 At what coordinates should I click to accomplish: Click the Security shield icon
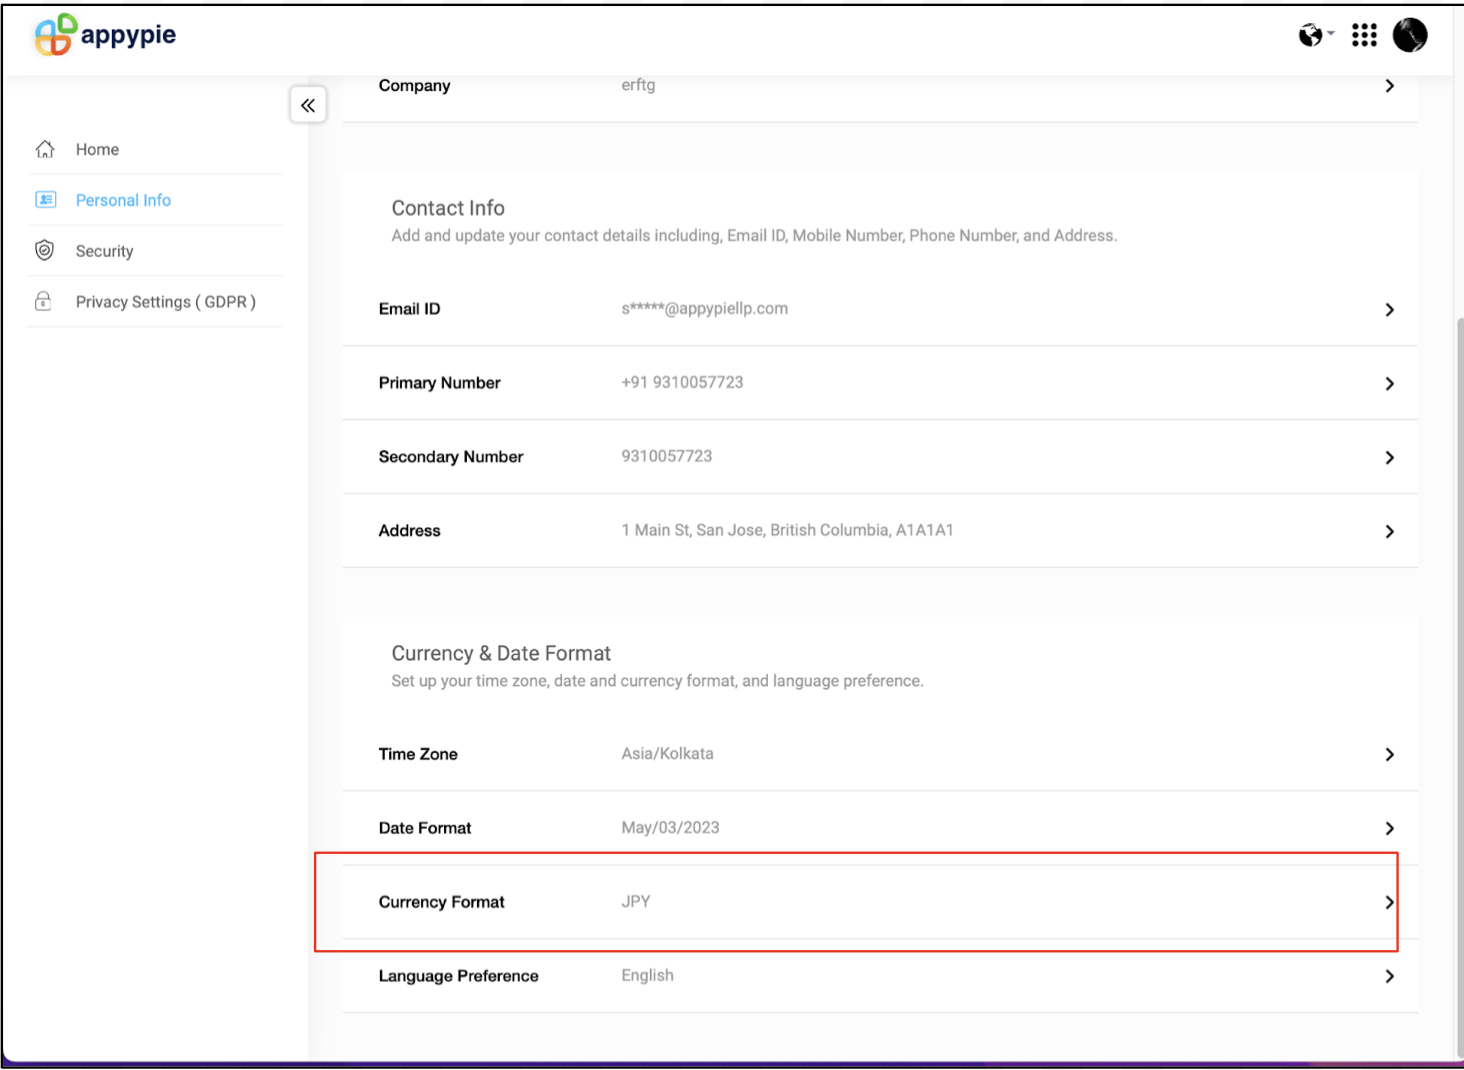tap(45, 251)
